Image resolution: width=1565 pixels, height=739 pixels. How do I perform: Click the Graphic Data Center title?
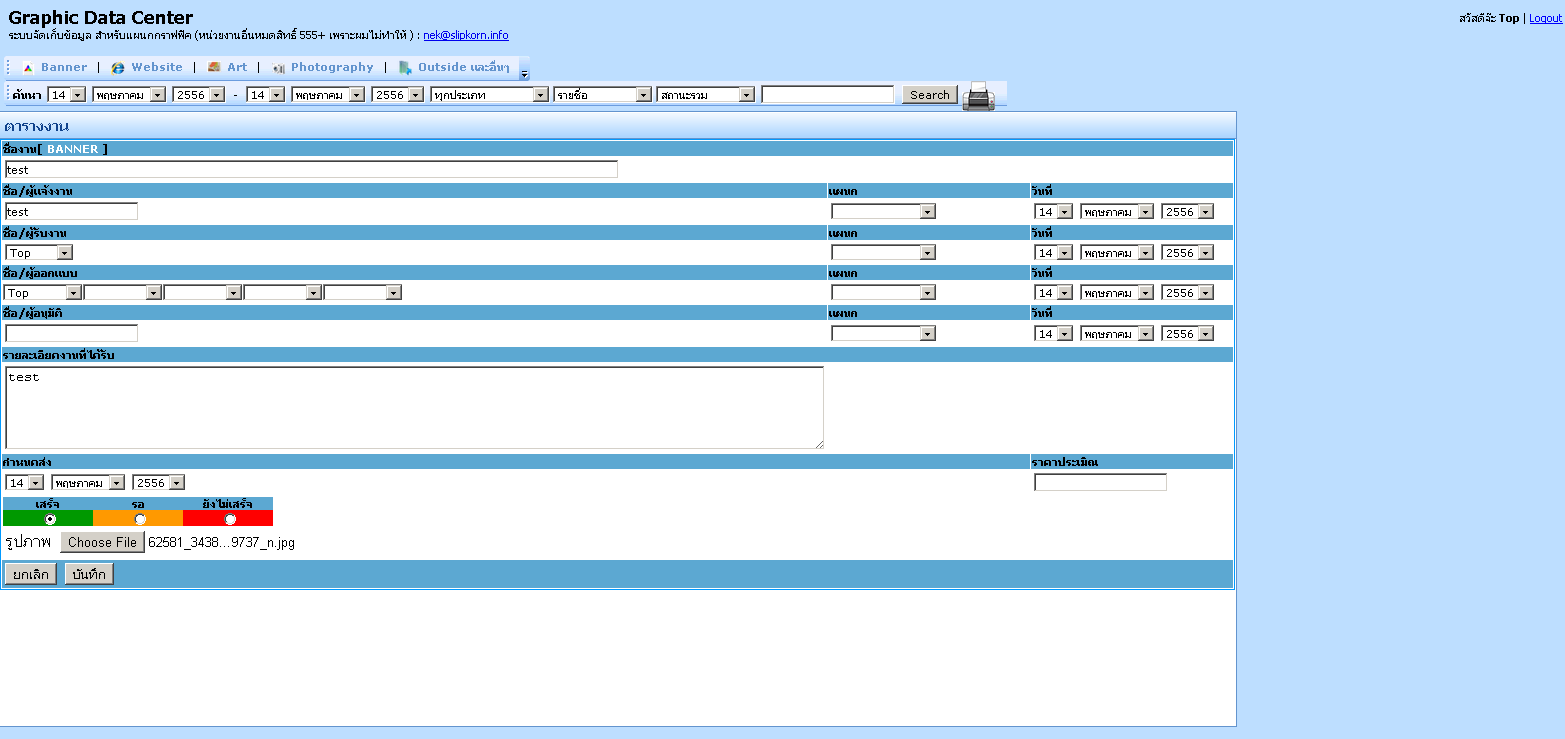click(x=101, y=17)
